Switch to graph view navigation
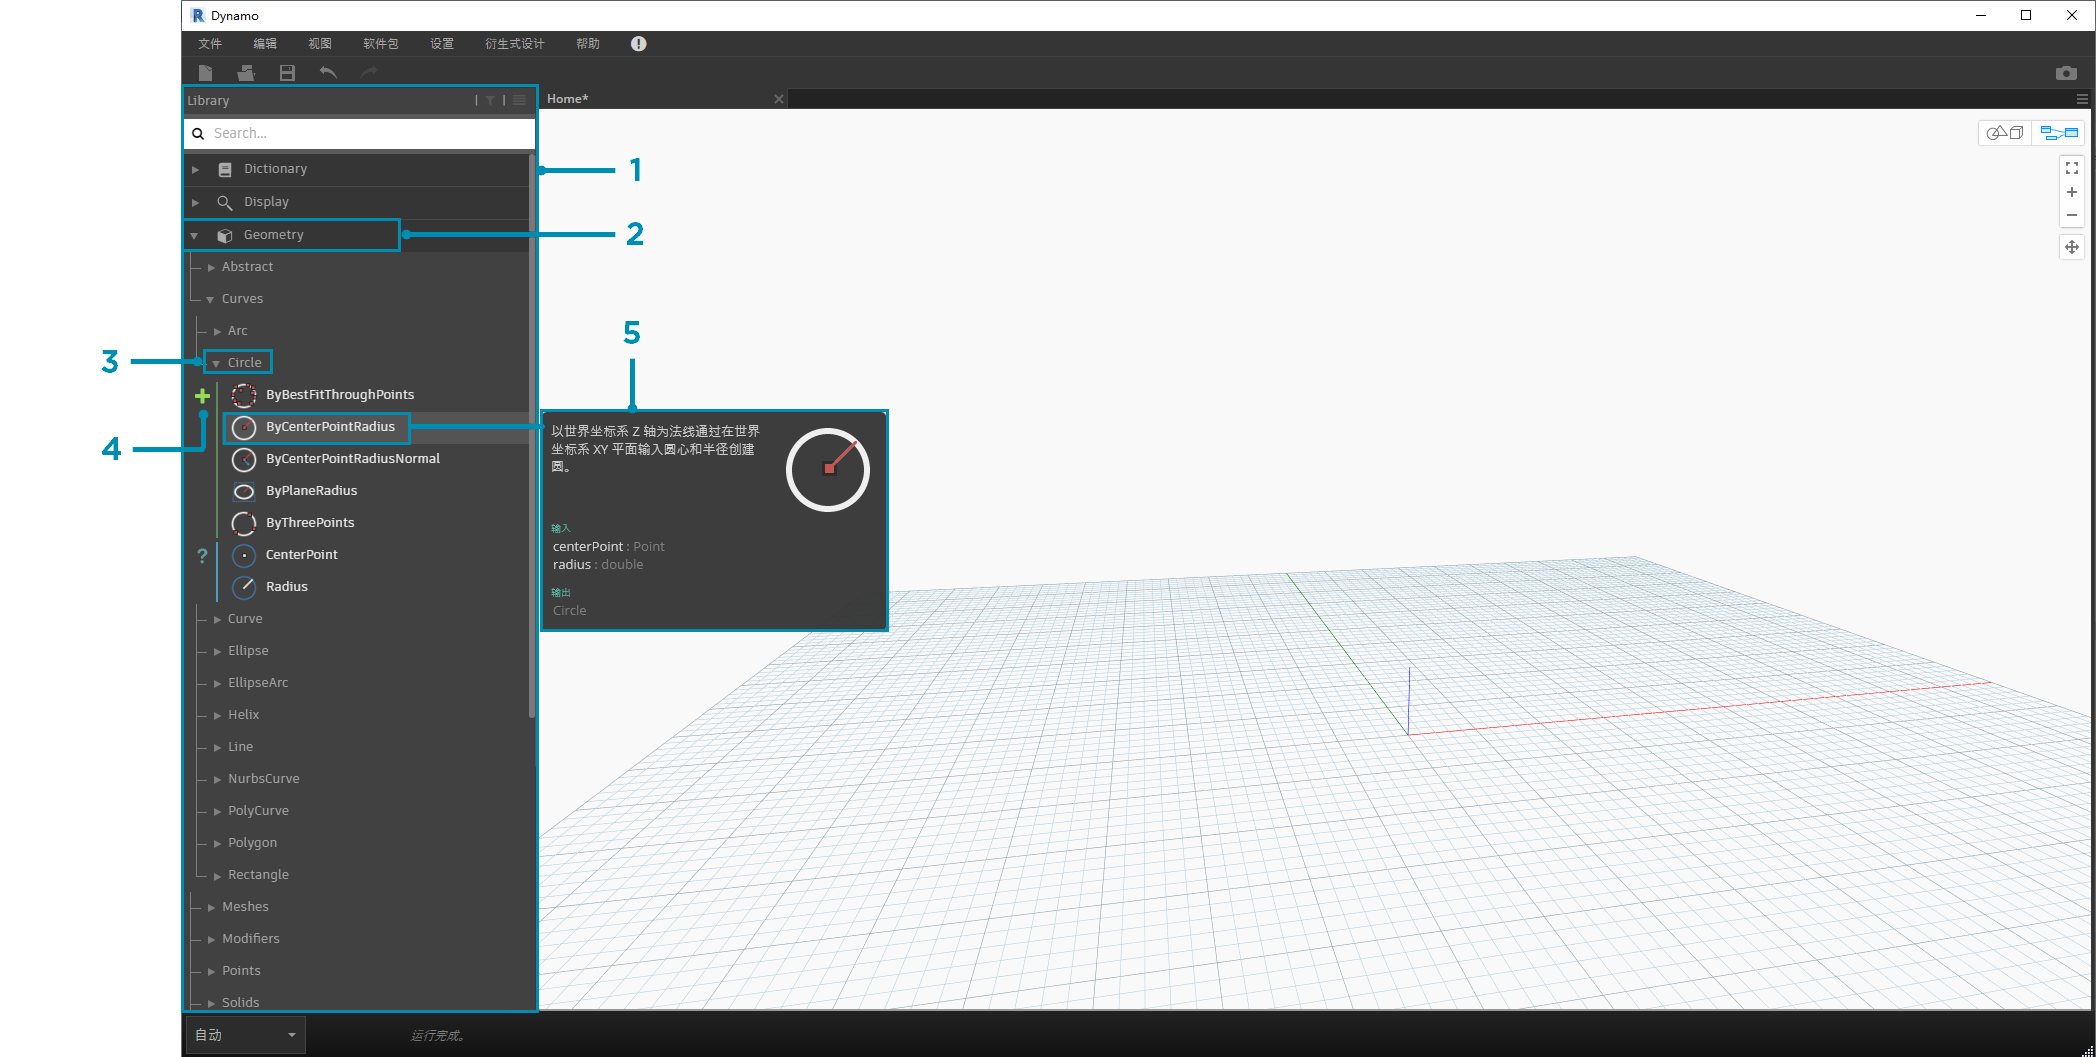The height and width of the screenshot is (1057, 2096). coord(2059,133)
